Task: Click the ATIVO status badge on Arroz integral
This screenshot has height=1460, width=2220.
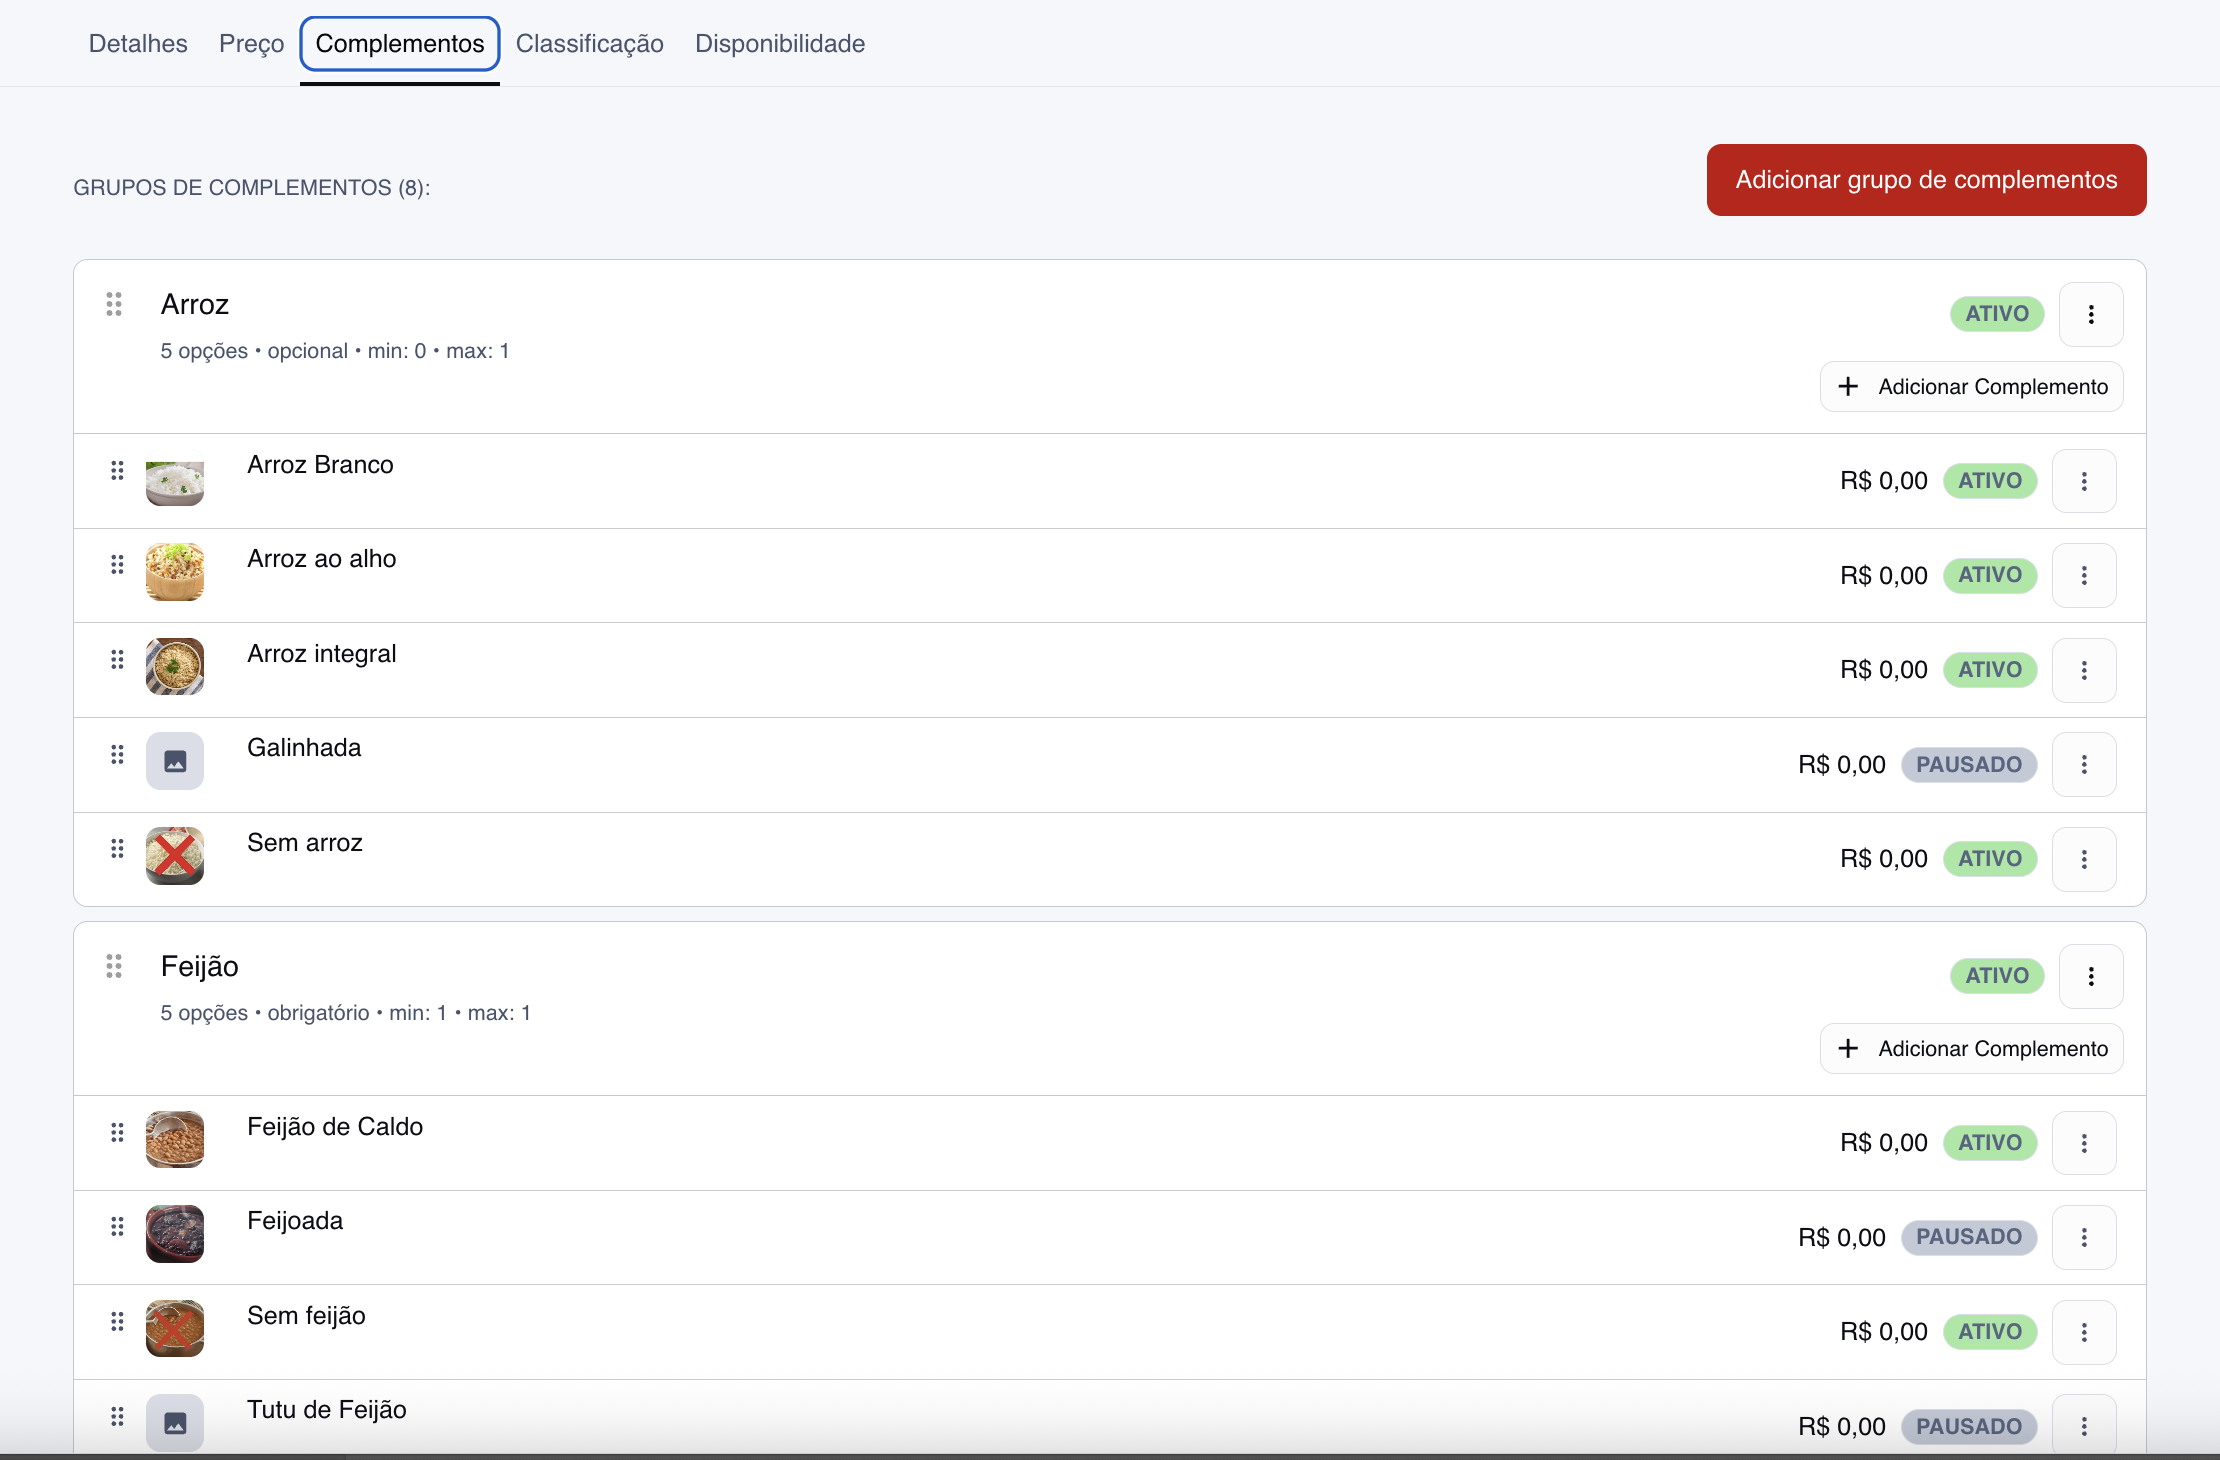Action: coord(1989,670)
